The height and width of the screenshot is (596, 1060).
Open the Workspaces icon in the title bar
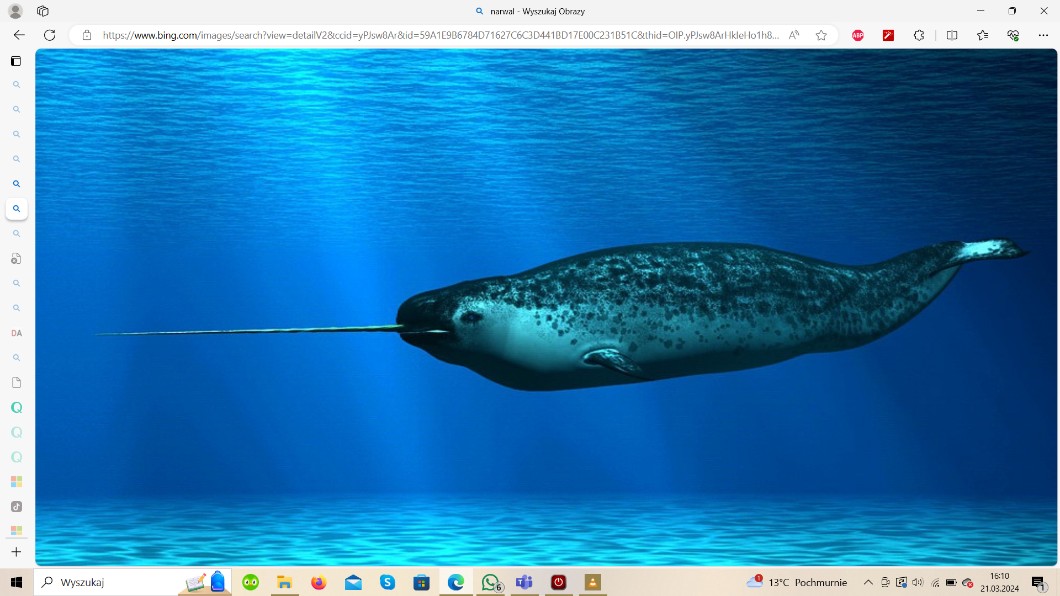coord(43,11)
